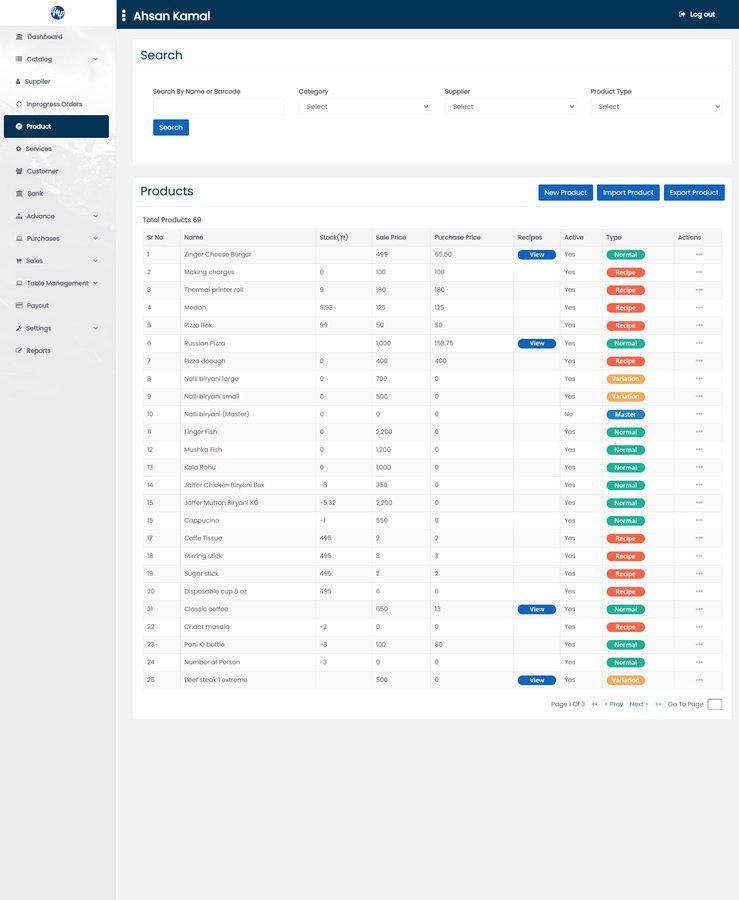
Task: Click the New Product button
Action: pos(565,193)
